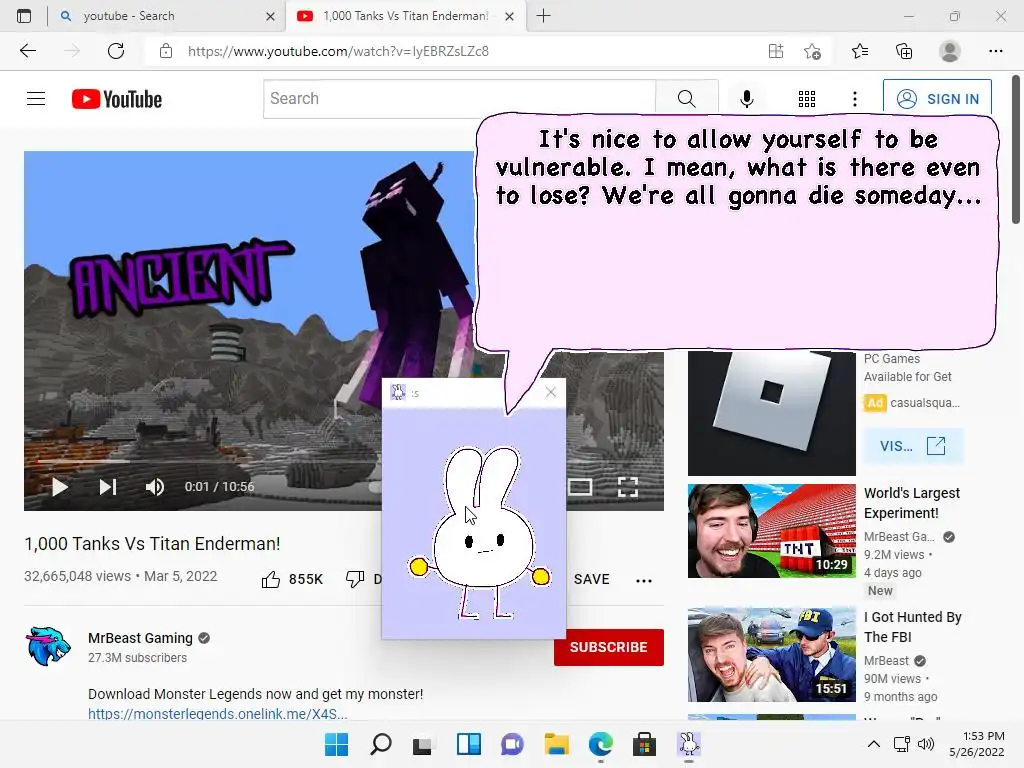Image resolution: width=1024 pixels, height=768 pixels.
Task: Save the video to a playlist
Action: pyautogui.click(x=591, y=579)
